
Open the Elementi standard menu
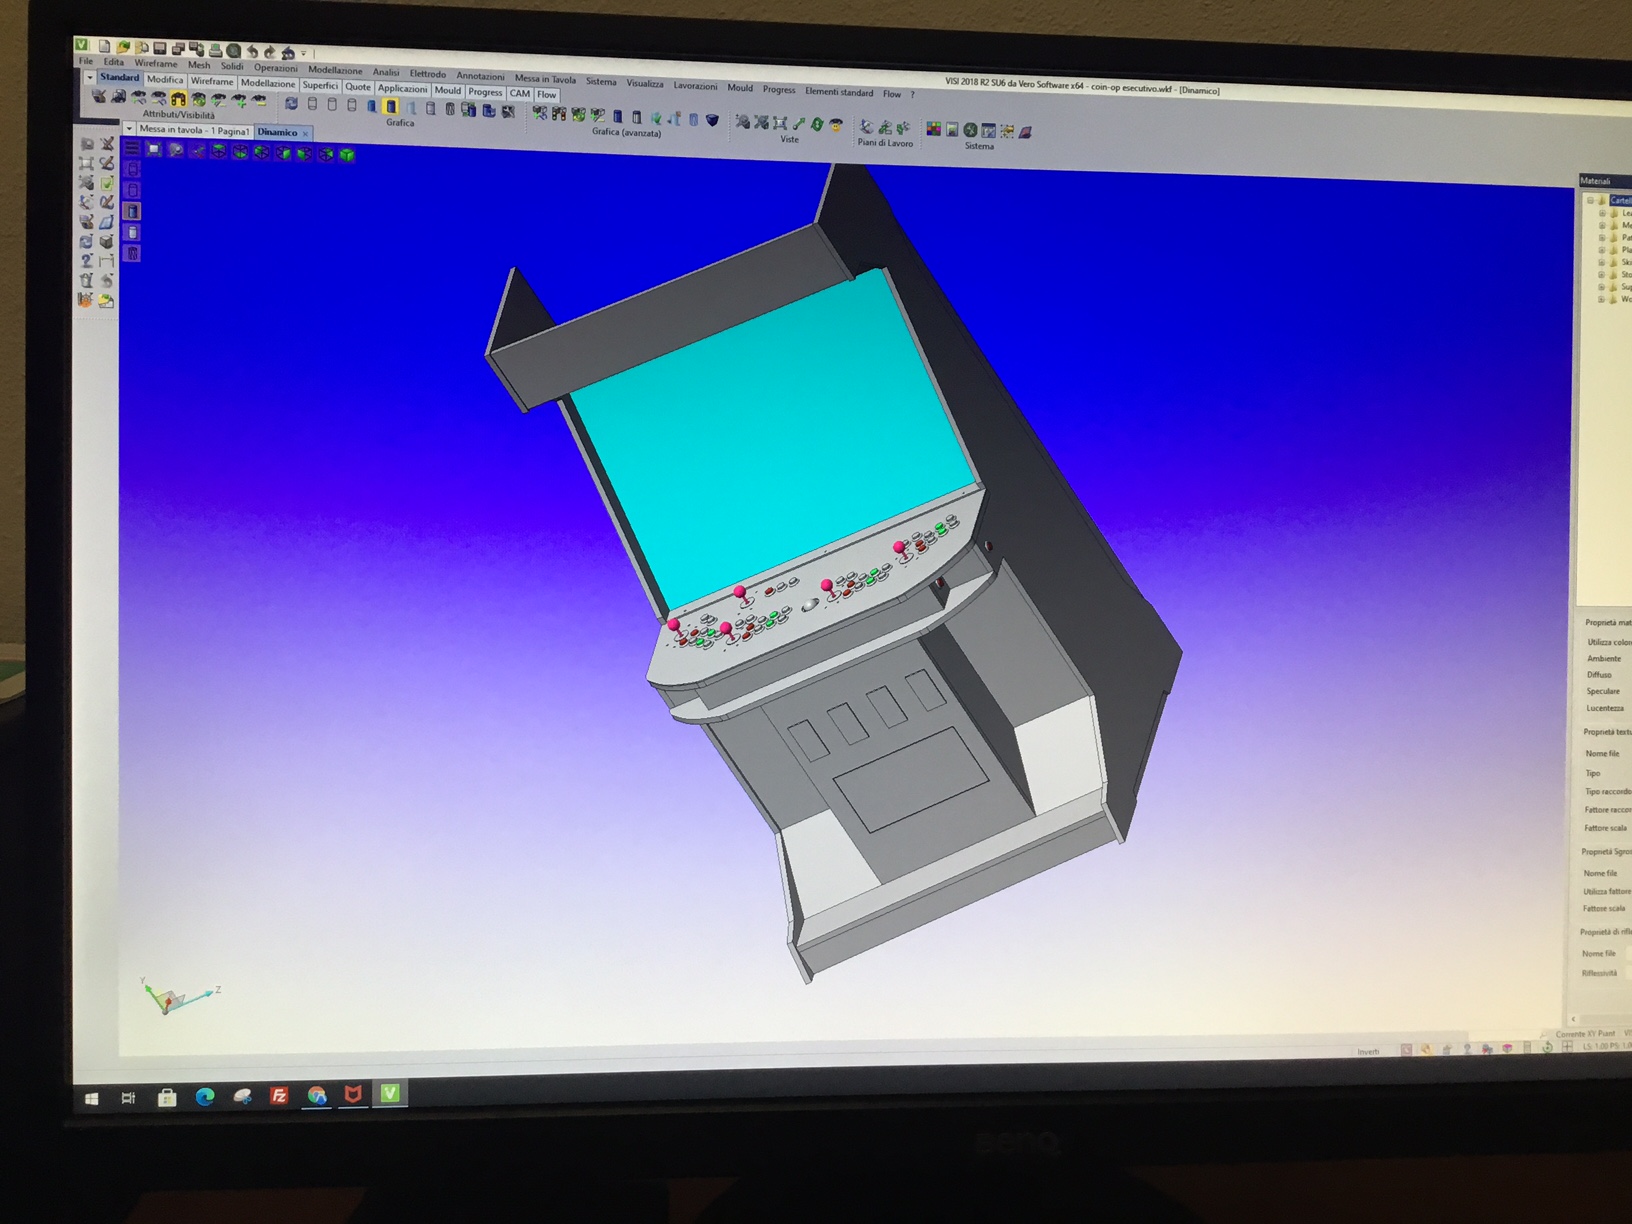tap(839, 91)
